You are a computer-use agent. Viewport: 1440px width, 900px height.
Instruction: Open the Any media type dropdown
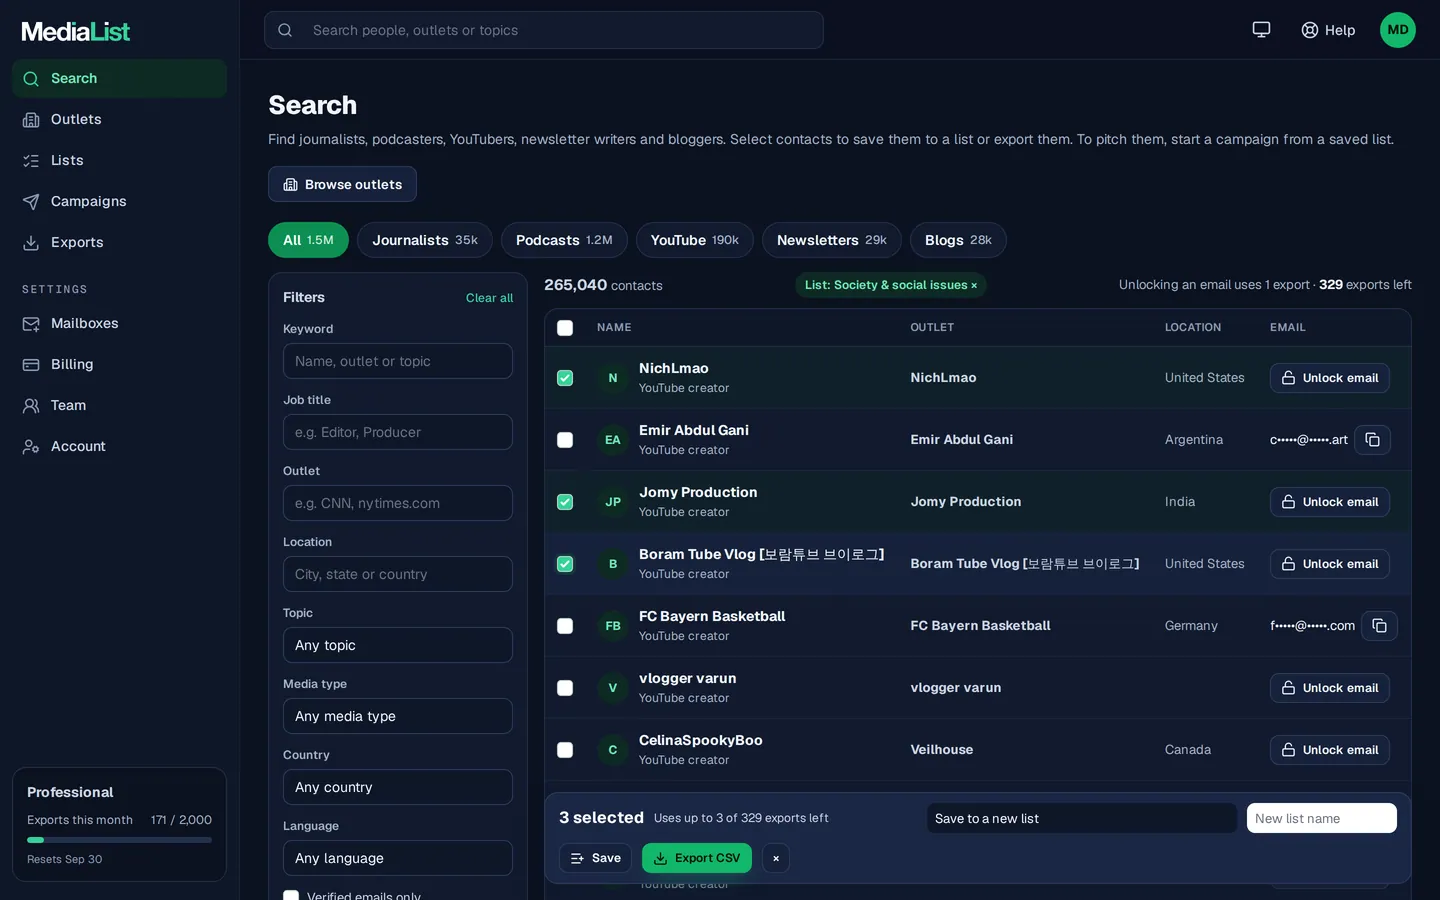click(x=398, y=716)
